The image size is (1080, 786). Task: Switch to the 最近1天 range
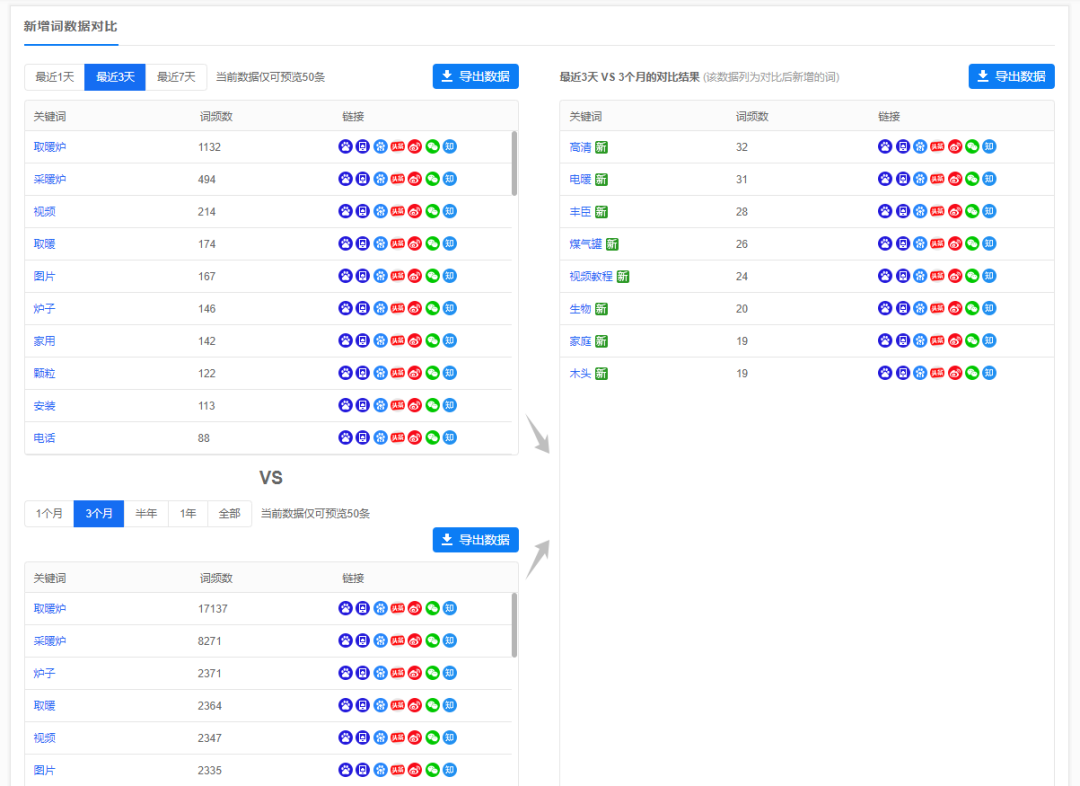[x=54, y=77]
